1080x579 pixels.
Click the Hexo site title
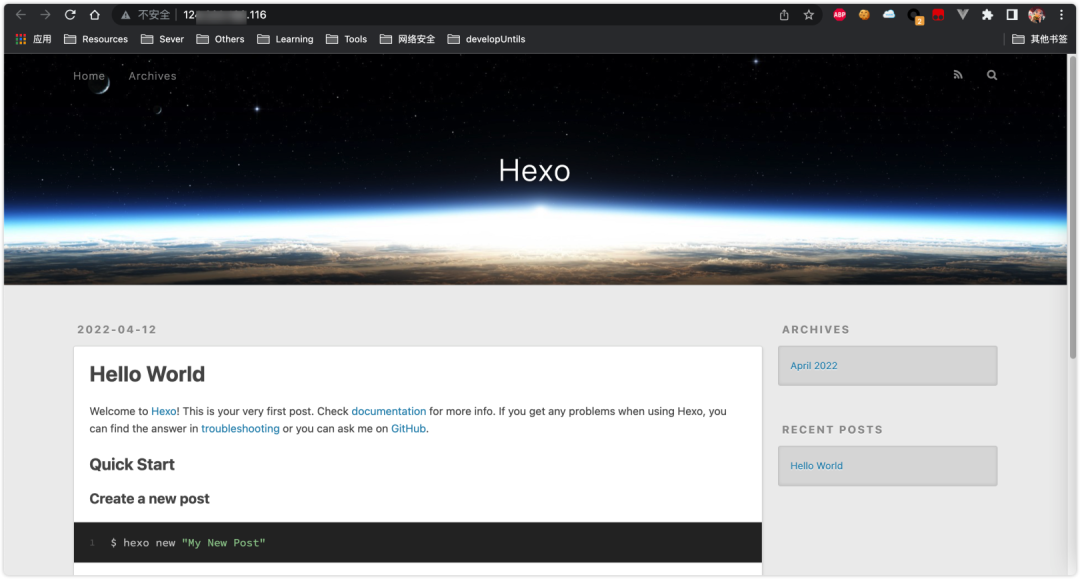534,171
